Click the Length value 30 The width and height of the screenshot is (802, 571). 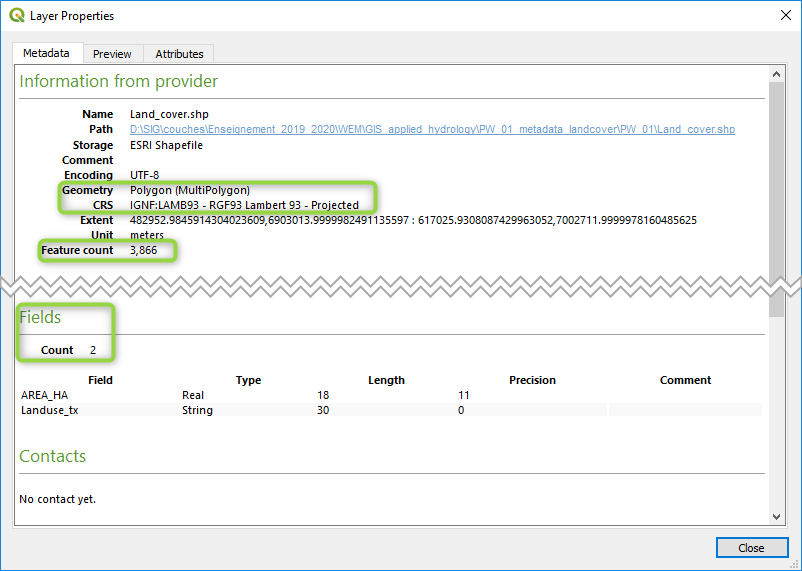point(323,410)
